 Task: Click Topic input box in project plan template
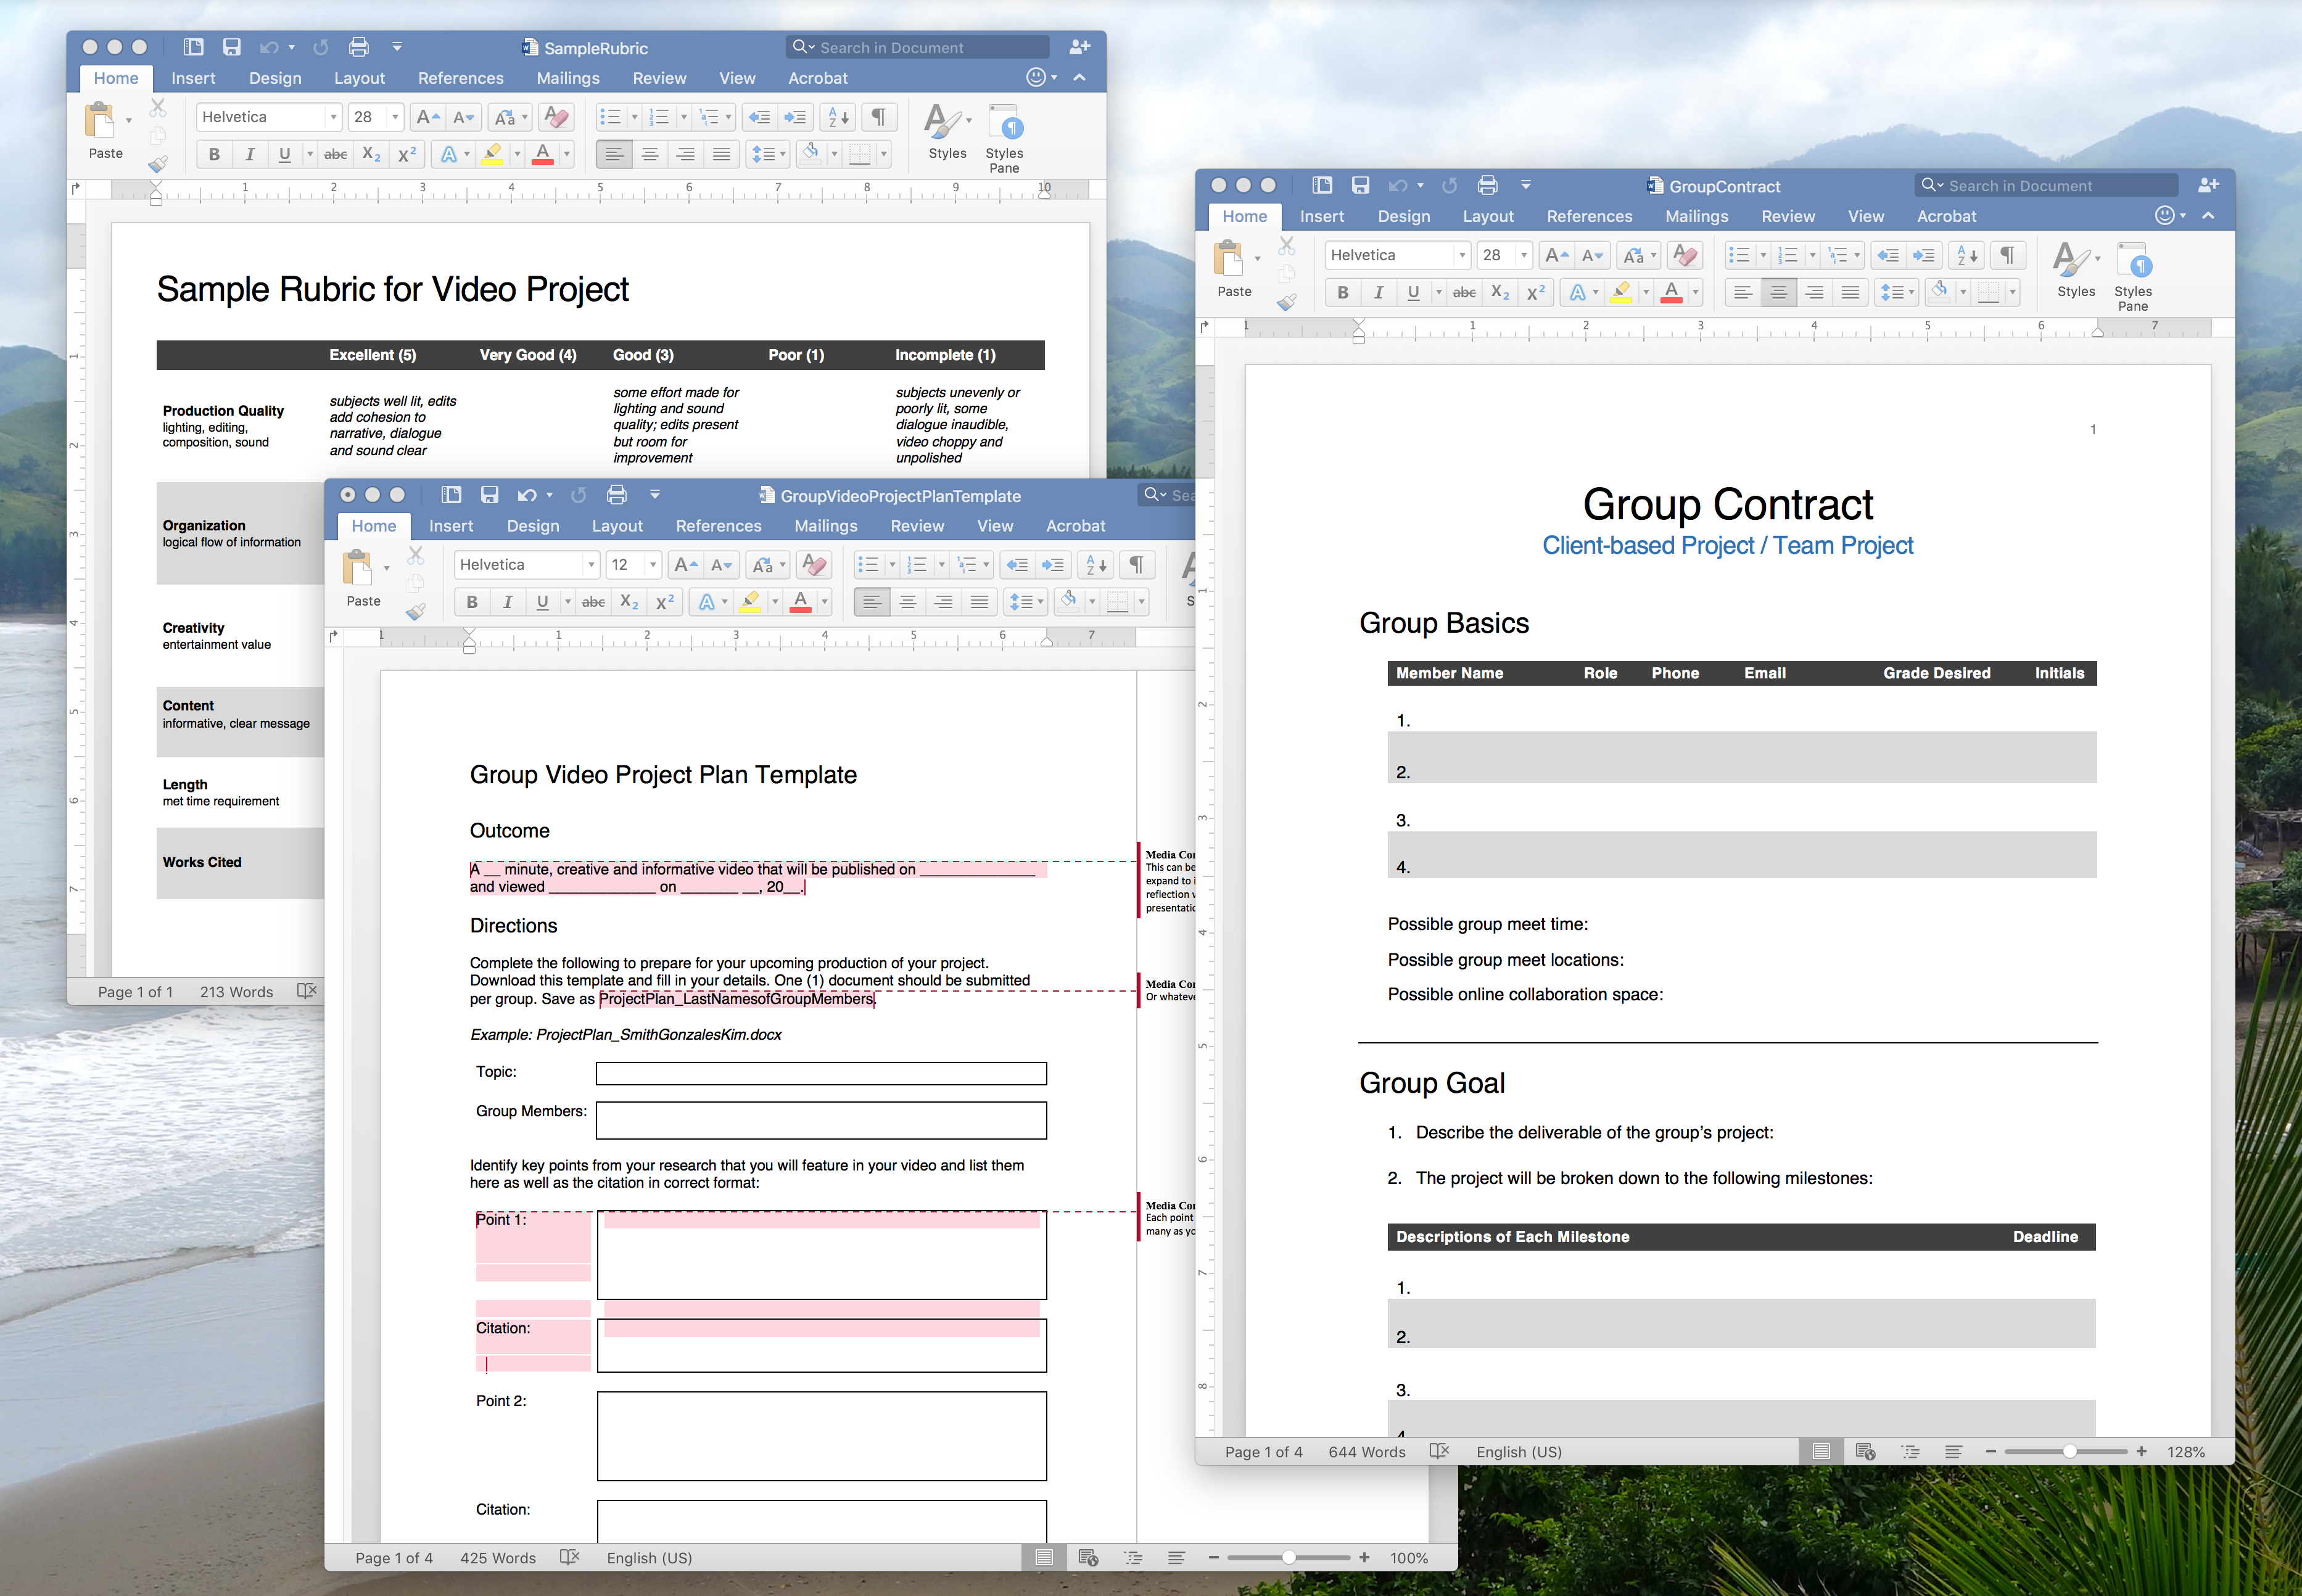[821, 1073]
